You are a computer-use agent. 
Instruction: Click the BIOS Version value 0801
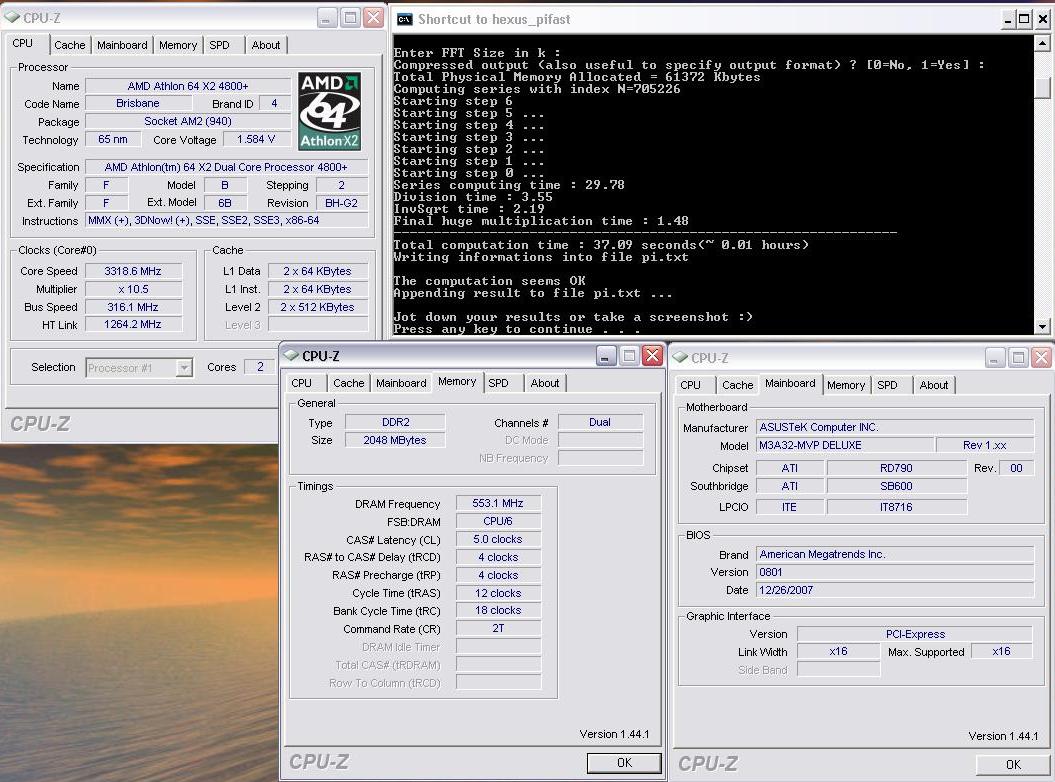tap(895, 572)
